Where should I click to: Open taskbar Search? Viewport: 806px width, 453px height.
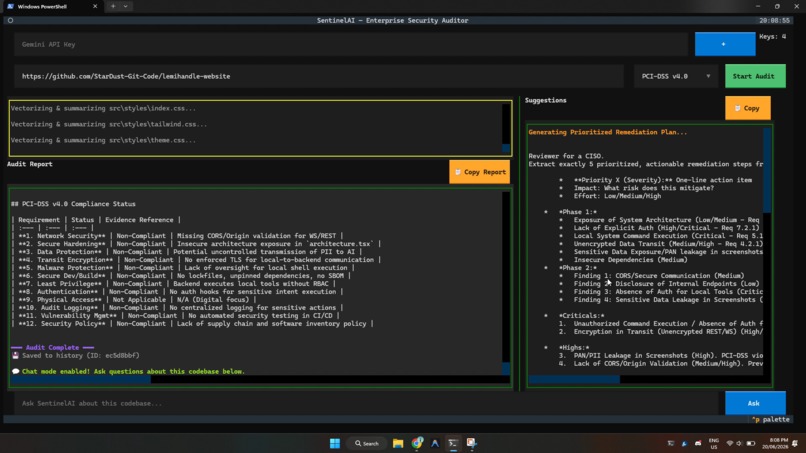click(x=367, y=443)
